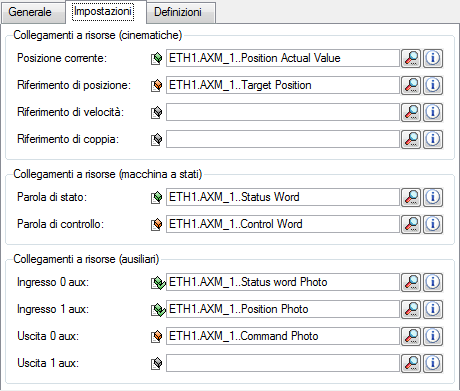Switch to the Generale tab
460x391 pixels.
tap(33, 13)
